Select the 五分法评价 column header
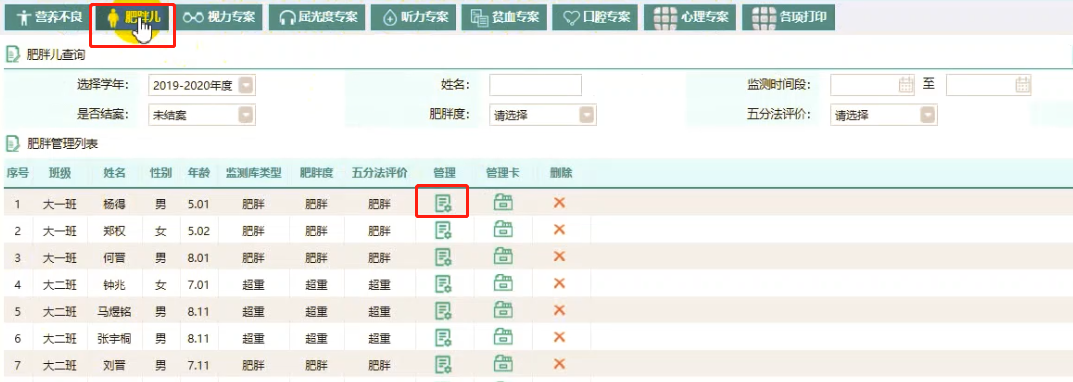1073x382 pixels. tap(380, 173)
